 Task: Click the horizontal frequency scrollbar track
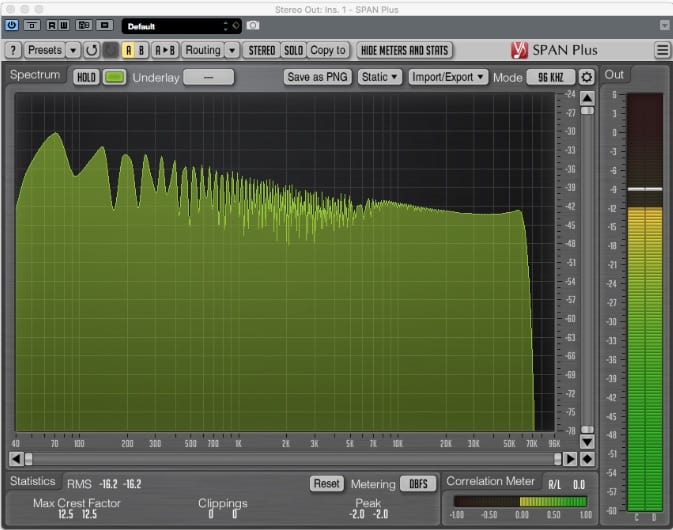[x=290, y=459]
